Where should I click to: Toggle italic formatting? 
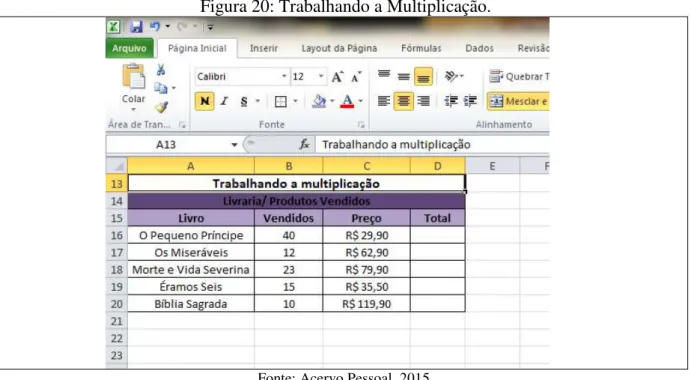(x=224, y=101)
